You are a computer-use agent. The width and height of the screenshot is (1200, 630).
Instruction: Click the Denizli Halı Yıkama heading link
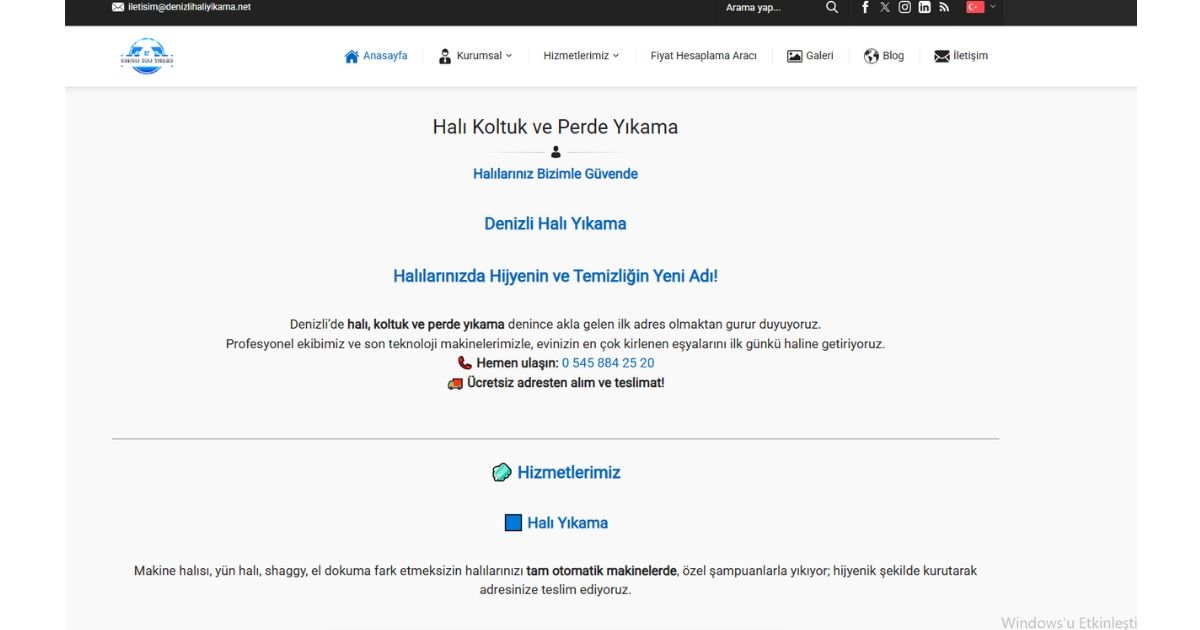(555, 224)
